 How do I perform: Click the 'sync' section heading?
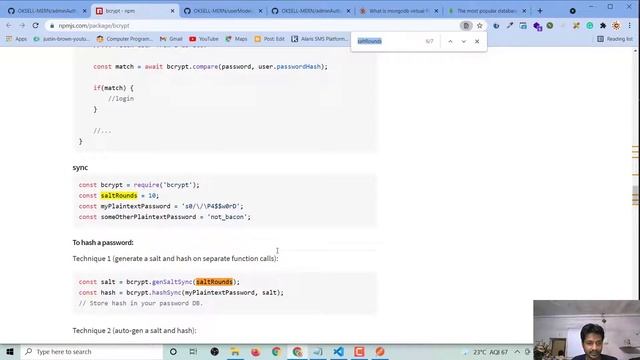click(x=80, y=167)
